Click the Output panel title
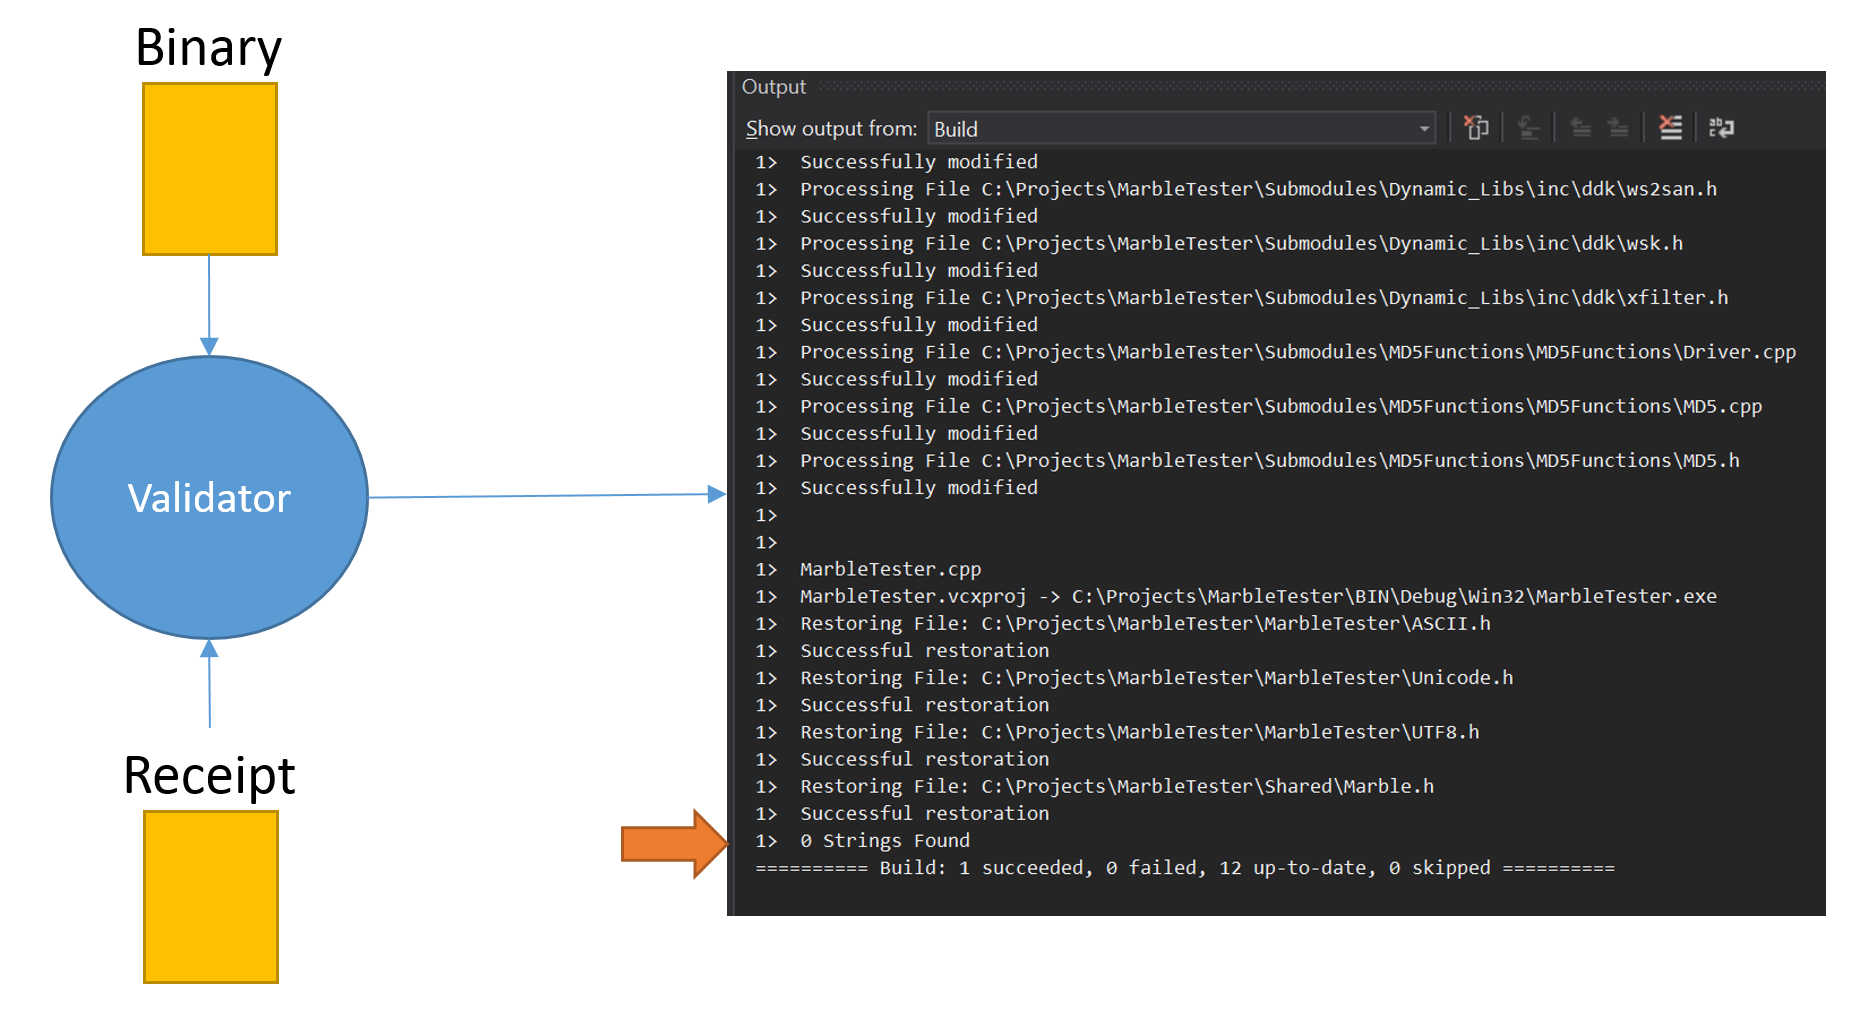 tap(773, 87)
